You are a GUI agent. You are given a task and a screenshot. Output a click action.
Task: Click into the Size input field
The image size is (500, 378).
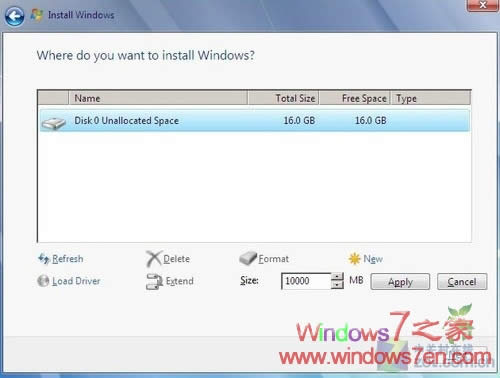(x=306, y=281)
